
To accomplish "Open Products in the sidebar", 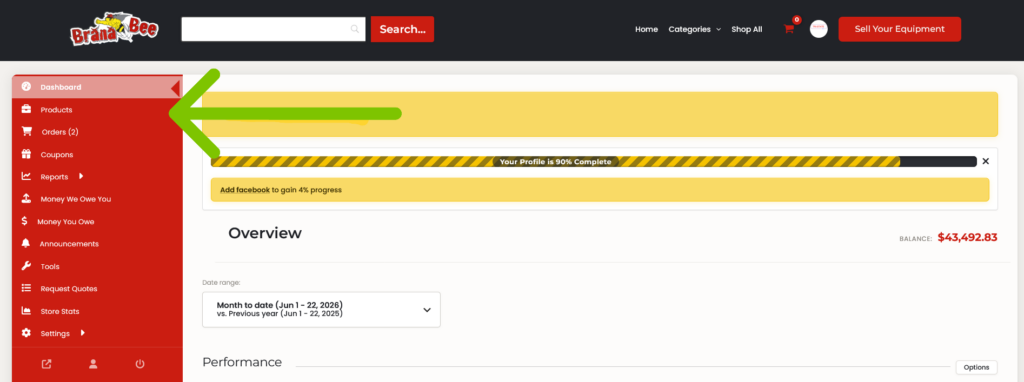I will click(97, 110).
